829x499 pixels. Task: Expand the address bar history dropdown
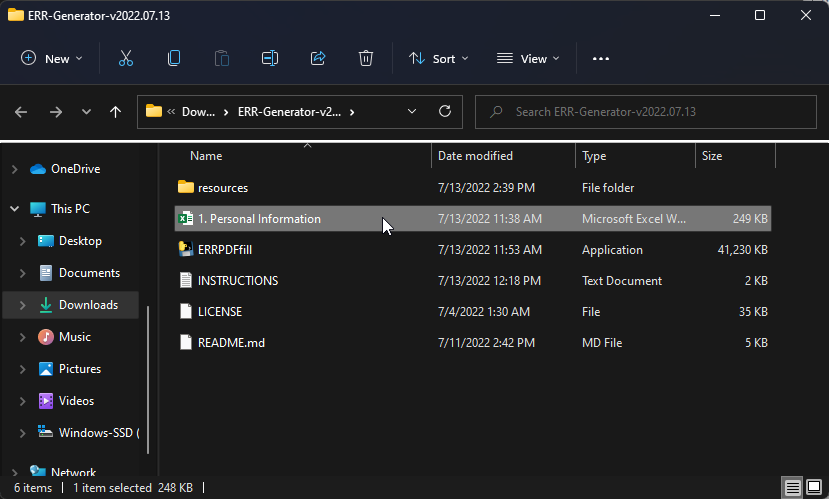(412, 112)
